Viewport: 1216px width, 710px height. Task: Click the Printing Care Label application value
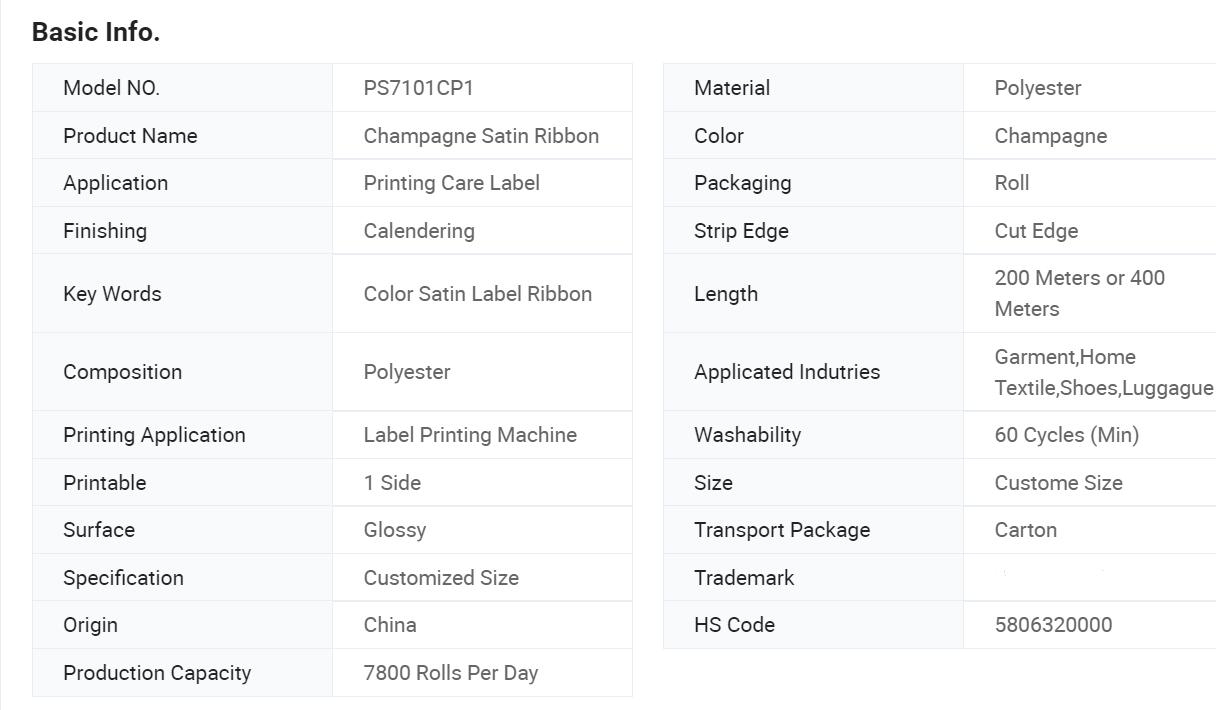451,183
